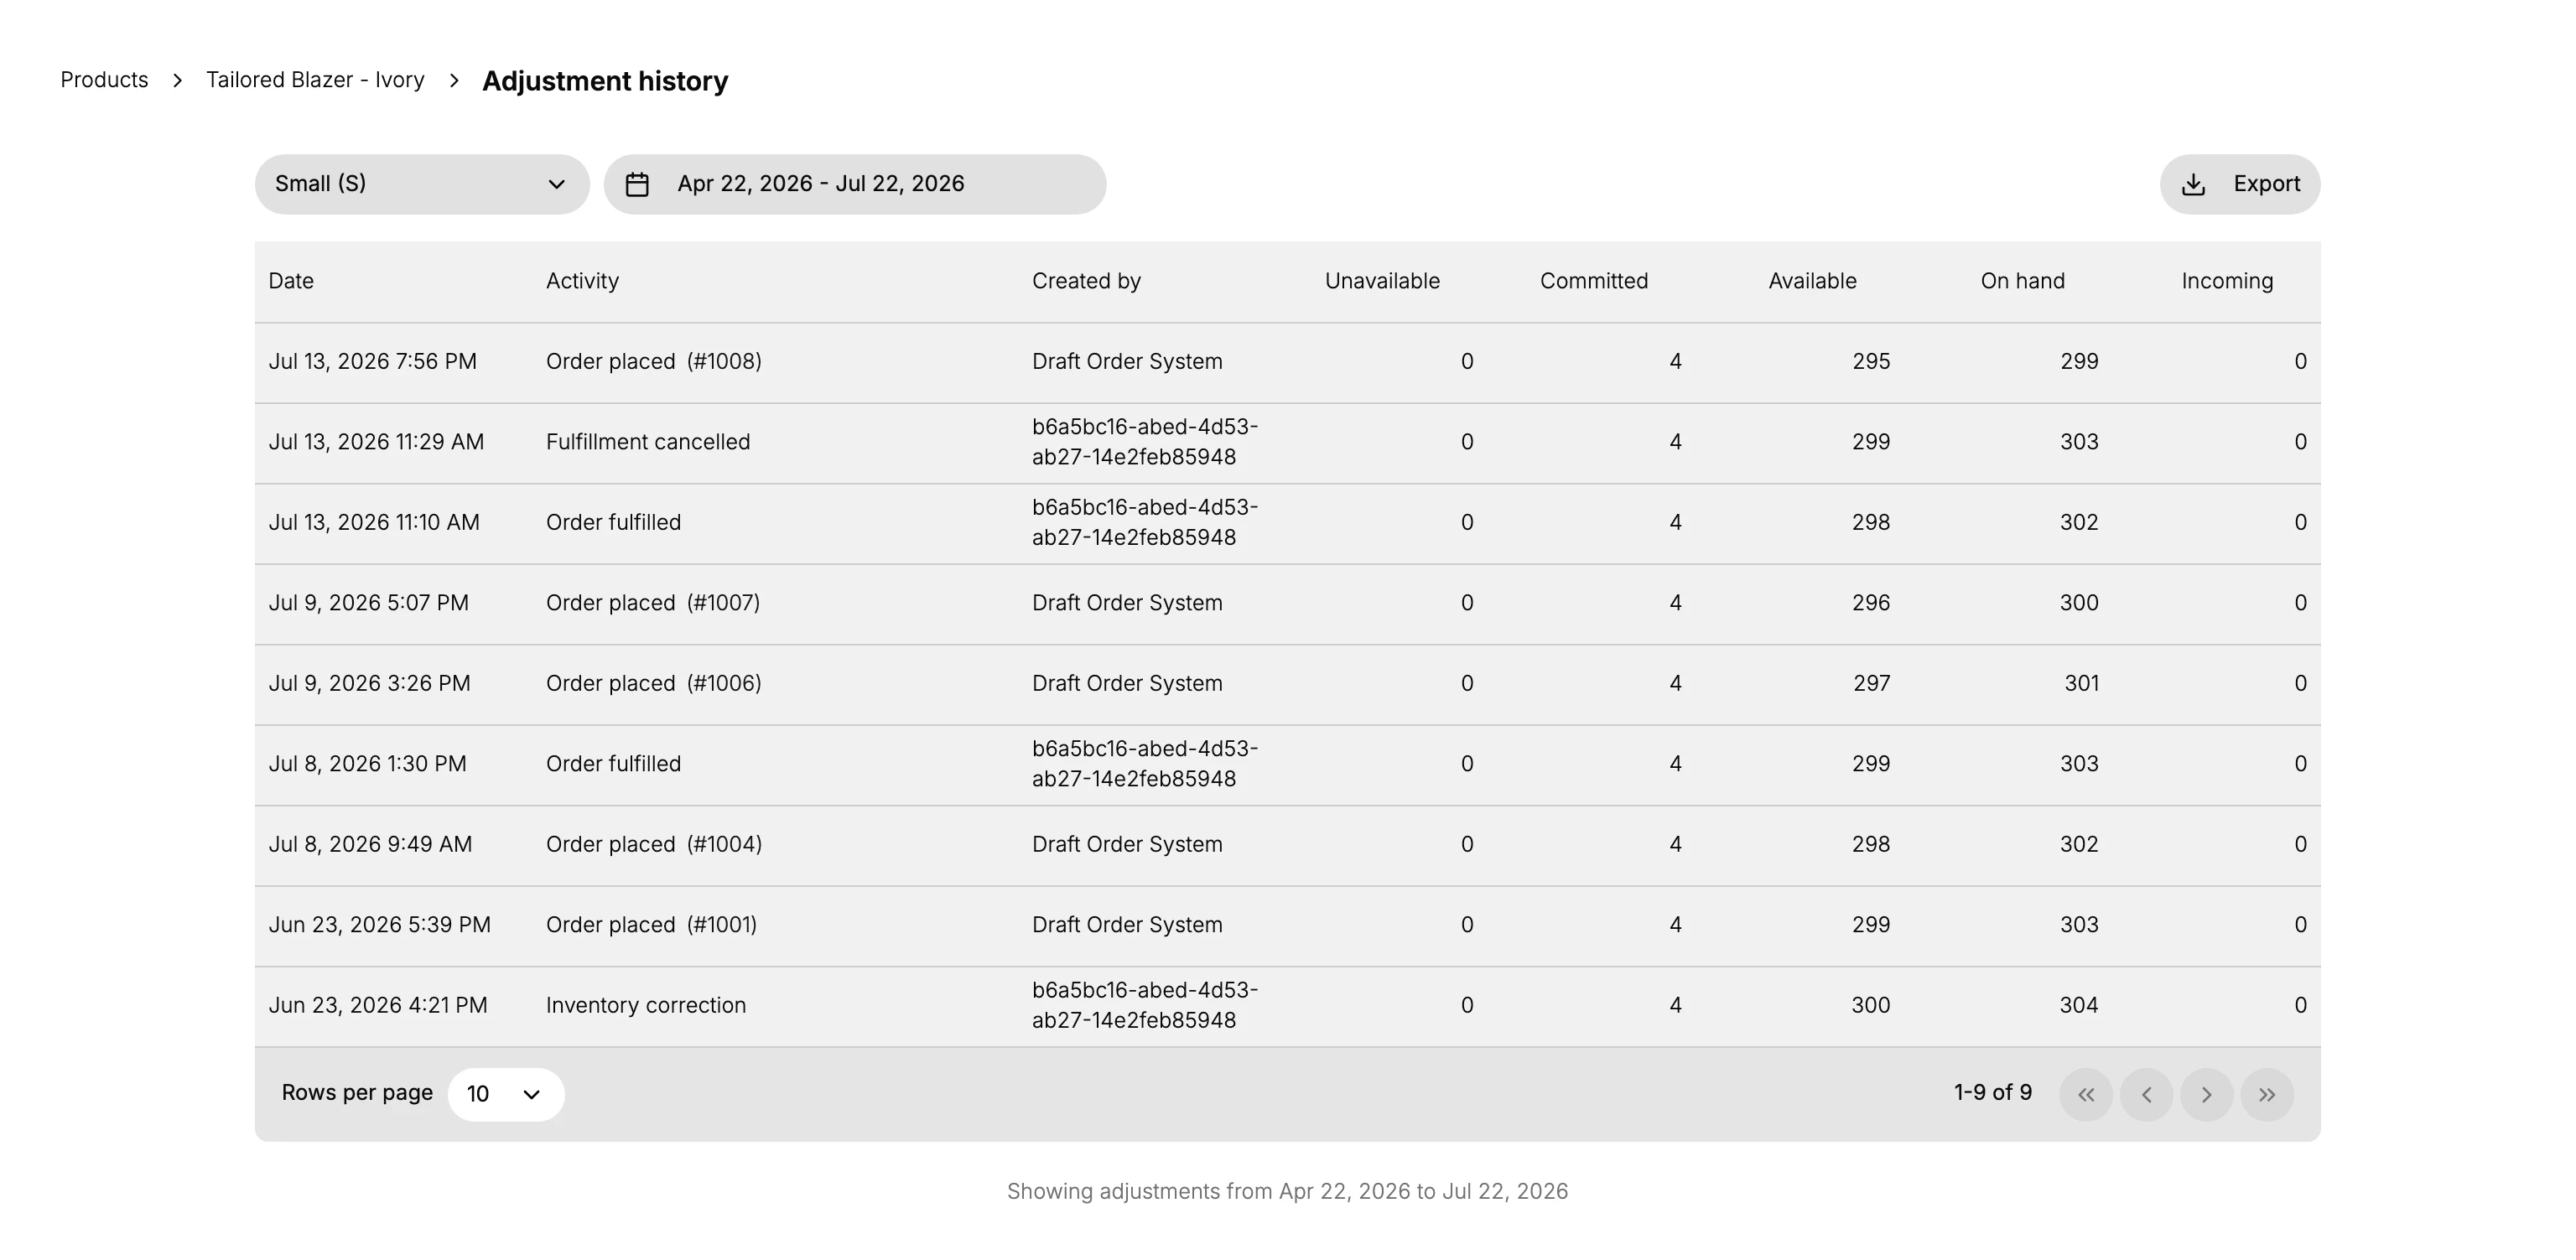Screen dimensions: 2576x1260
Task: Click the Export button
Action: [2240, 184]
